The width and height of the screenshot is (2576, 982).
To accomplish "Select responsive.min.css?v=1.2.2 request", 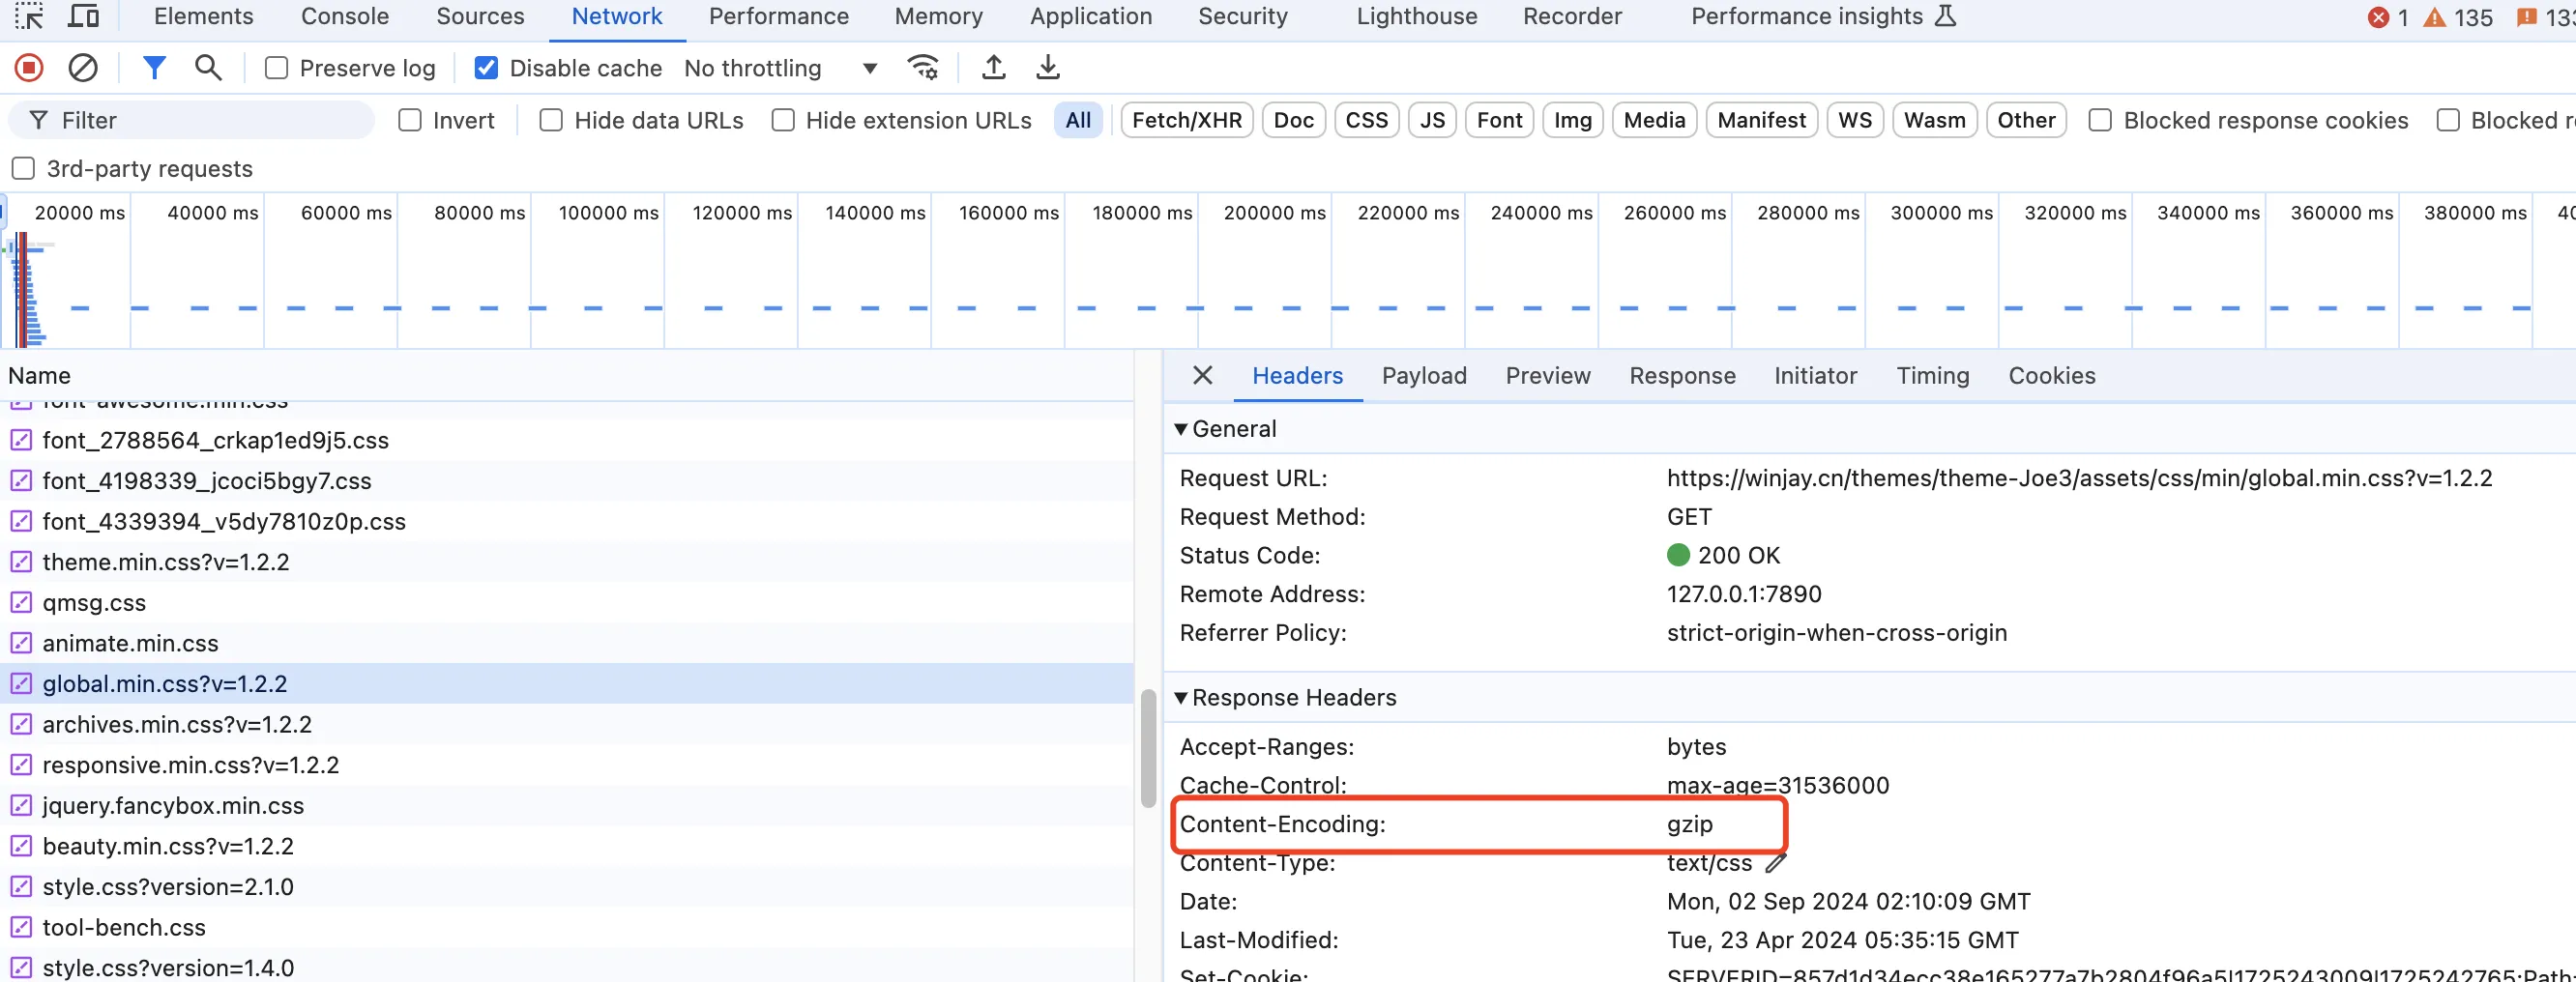I will click(x=566, y=765).
